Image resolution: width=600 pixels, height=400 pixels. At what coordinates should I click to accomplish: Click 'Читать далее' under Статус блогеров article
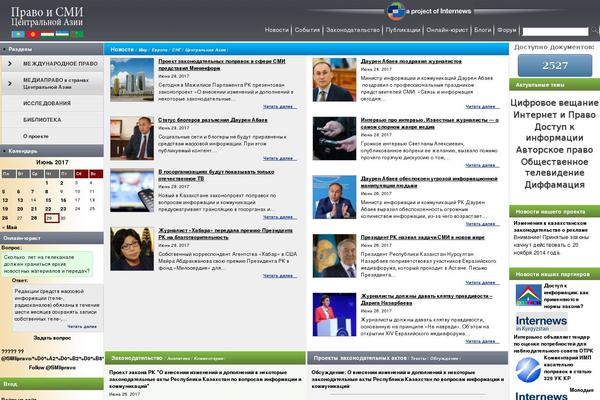click(x=280, y=158)
